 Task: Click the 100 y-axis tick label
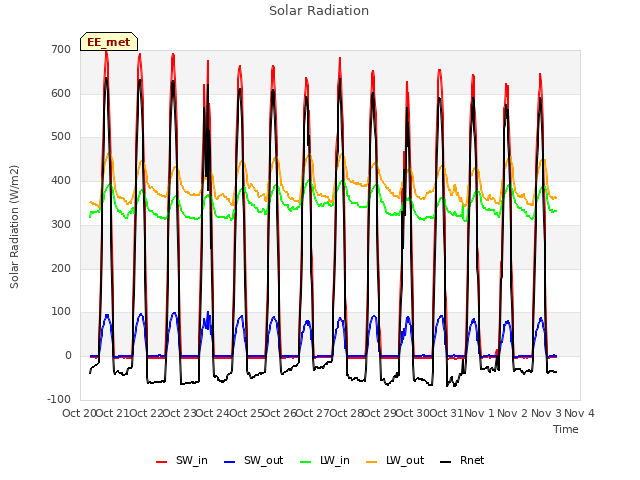(61, 312)
